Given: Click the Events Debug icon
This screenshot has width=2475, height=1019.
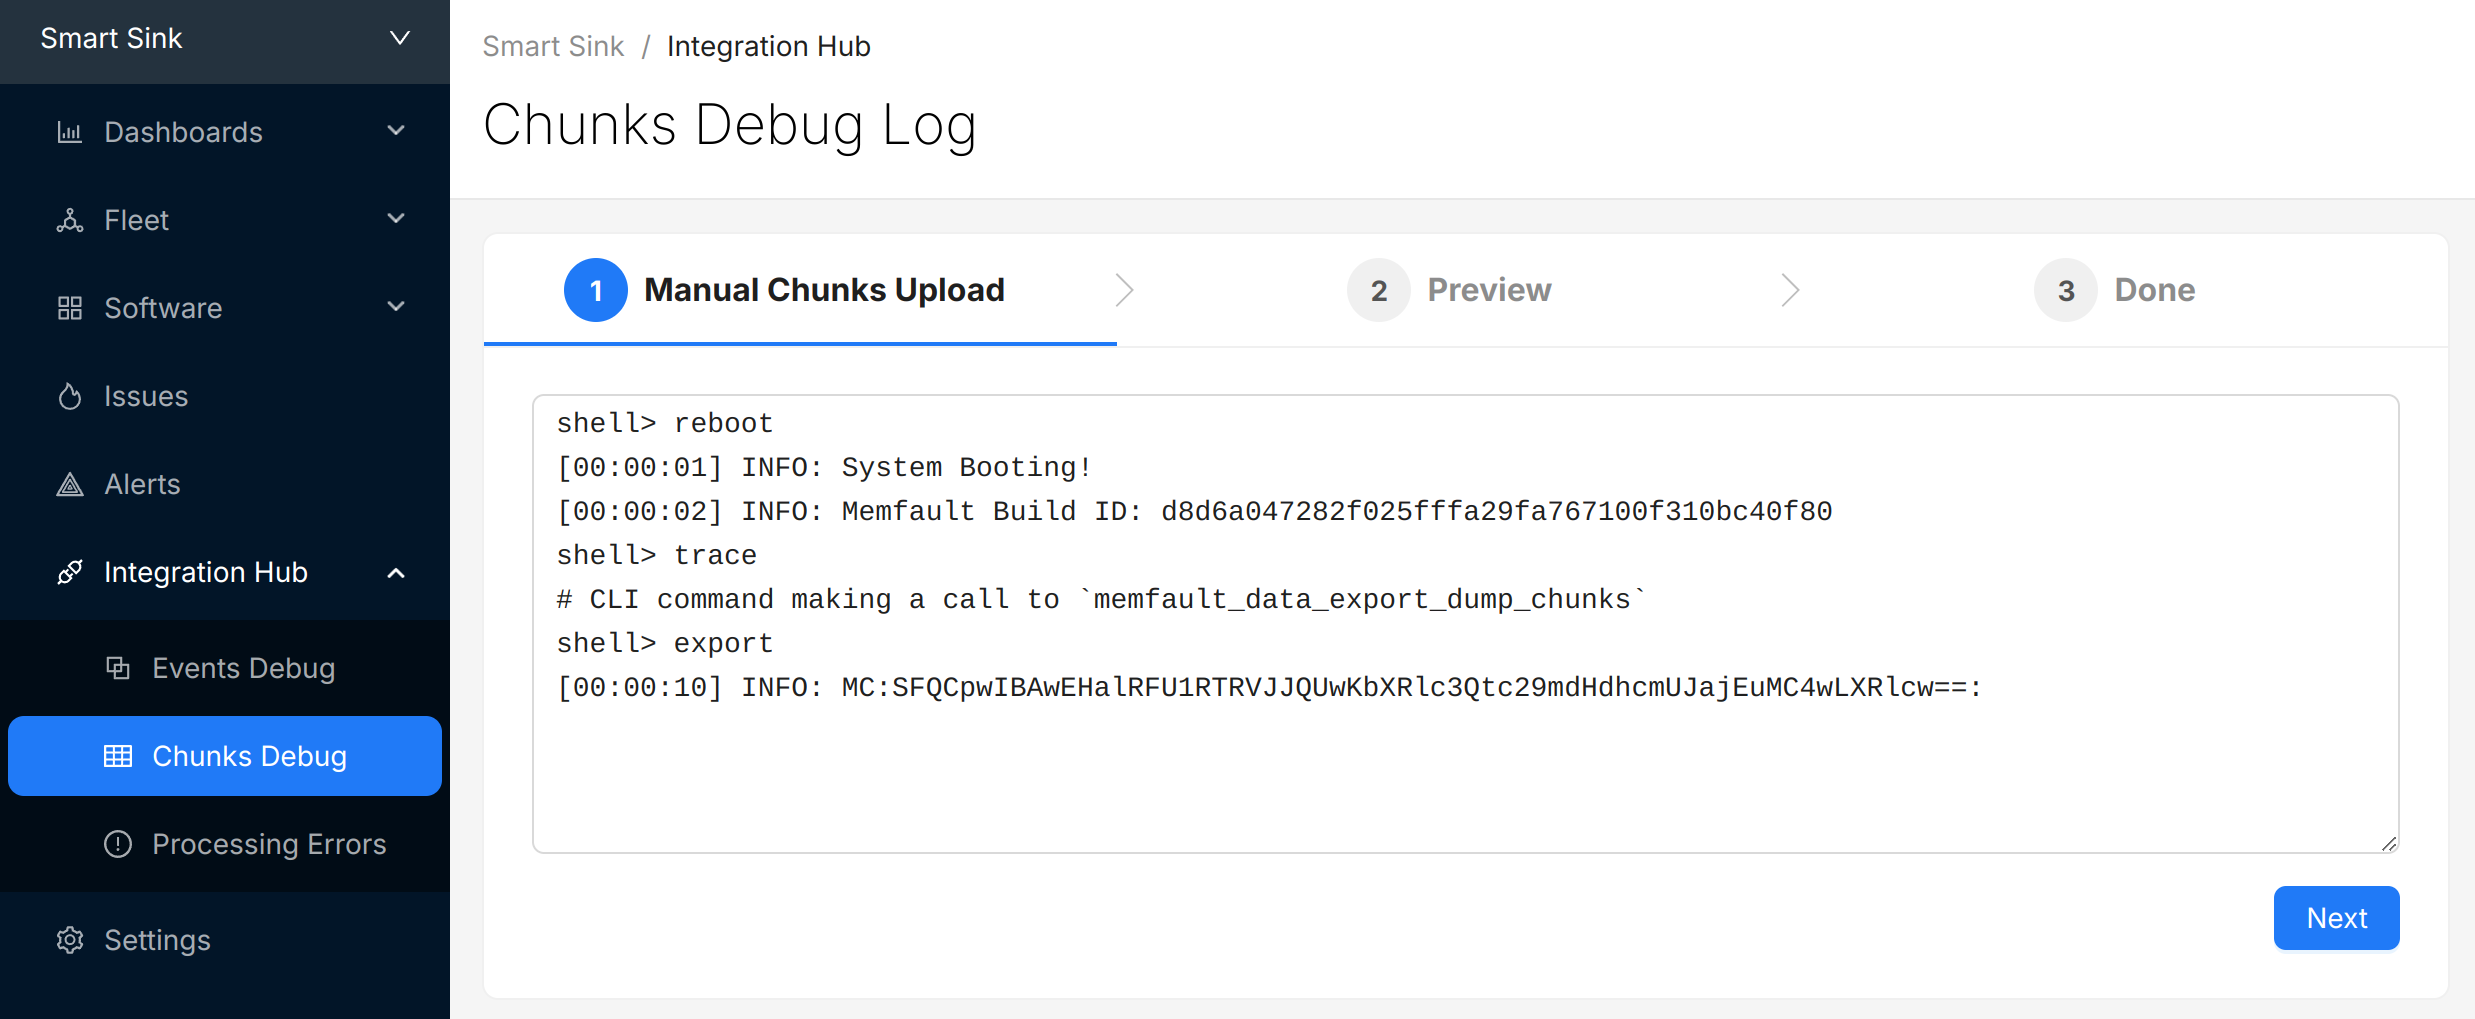Looking at the screenshot, I should coord(118,668).
